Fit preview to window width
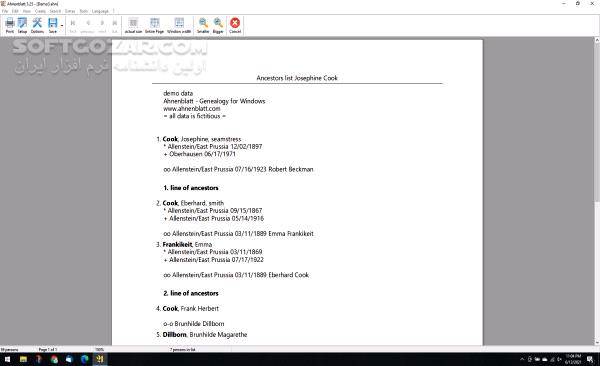The image size is (600, 366). (179, 25)
